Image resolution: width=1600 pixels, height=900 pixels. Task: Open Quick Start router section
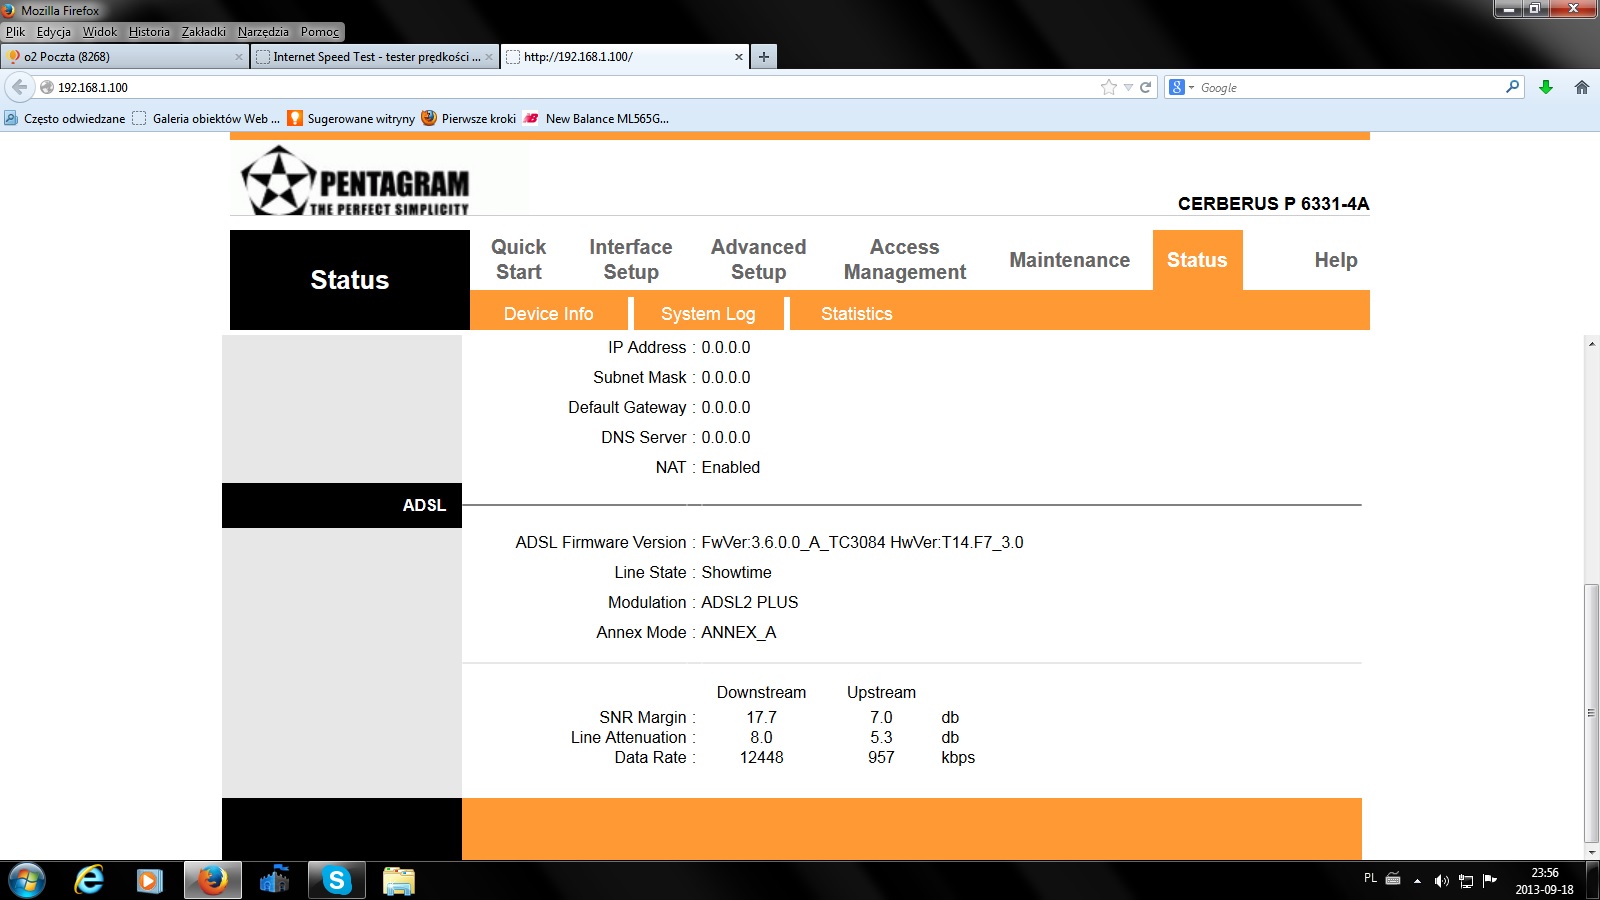coord(518,260)
